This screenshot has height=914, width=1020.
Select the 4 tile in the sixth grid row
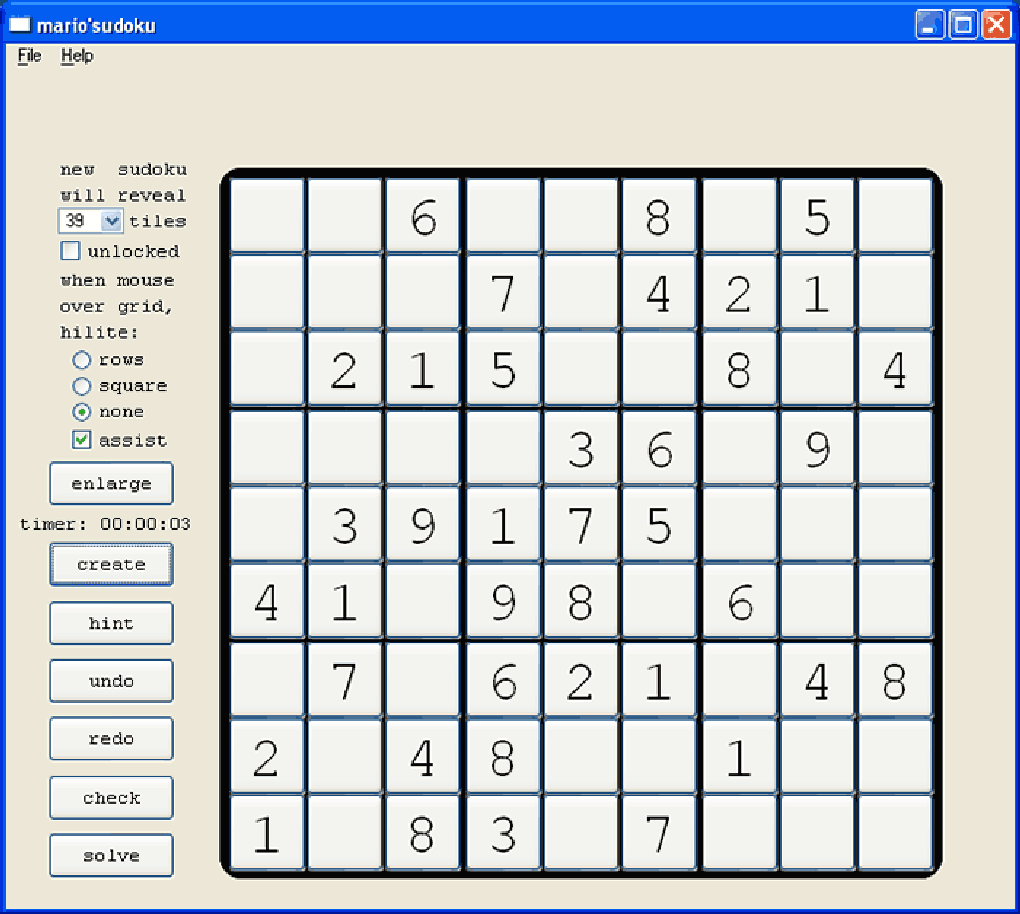267,601
